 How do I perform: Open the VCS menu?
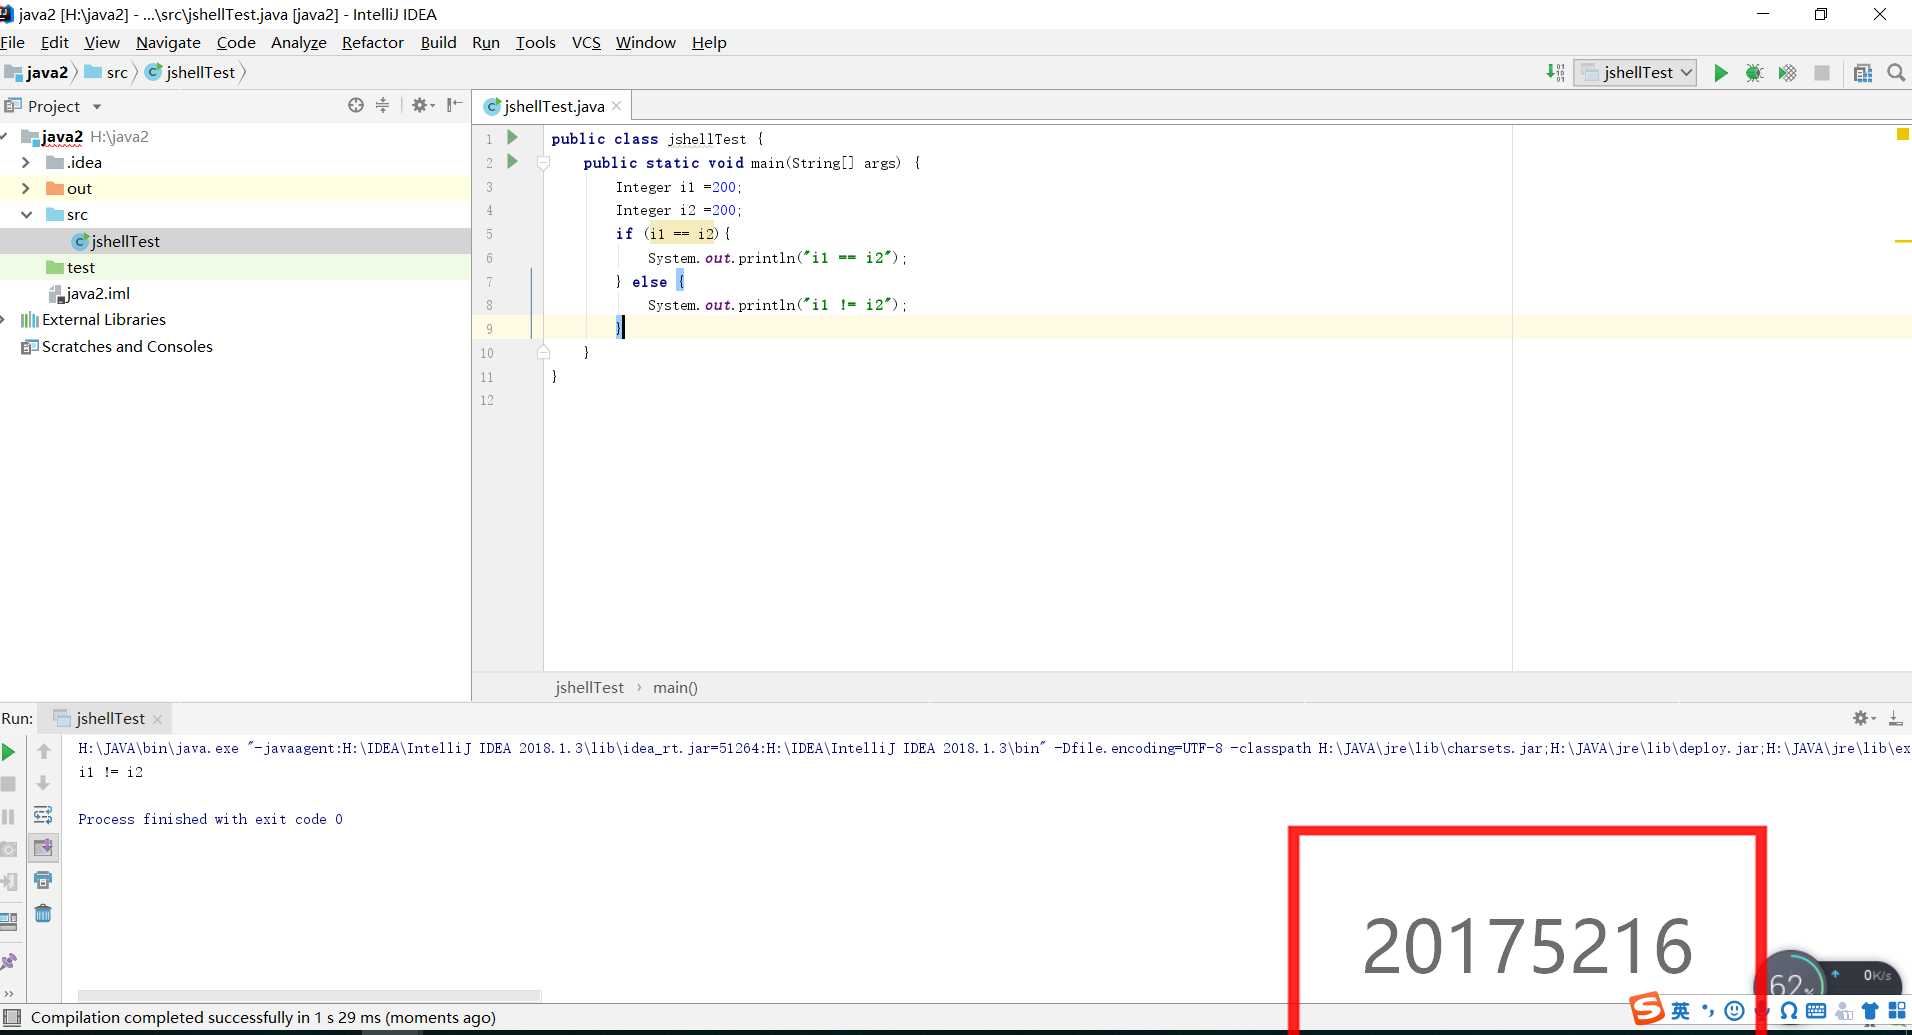(586, 42)
